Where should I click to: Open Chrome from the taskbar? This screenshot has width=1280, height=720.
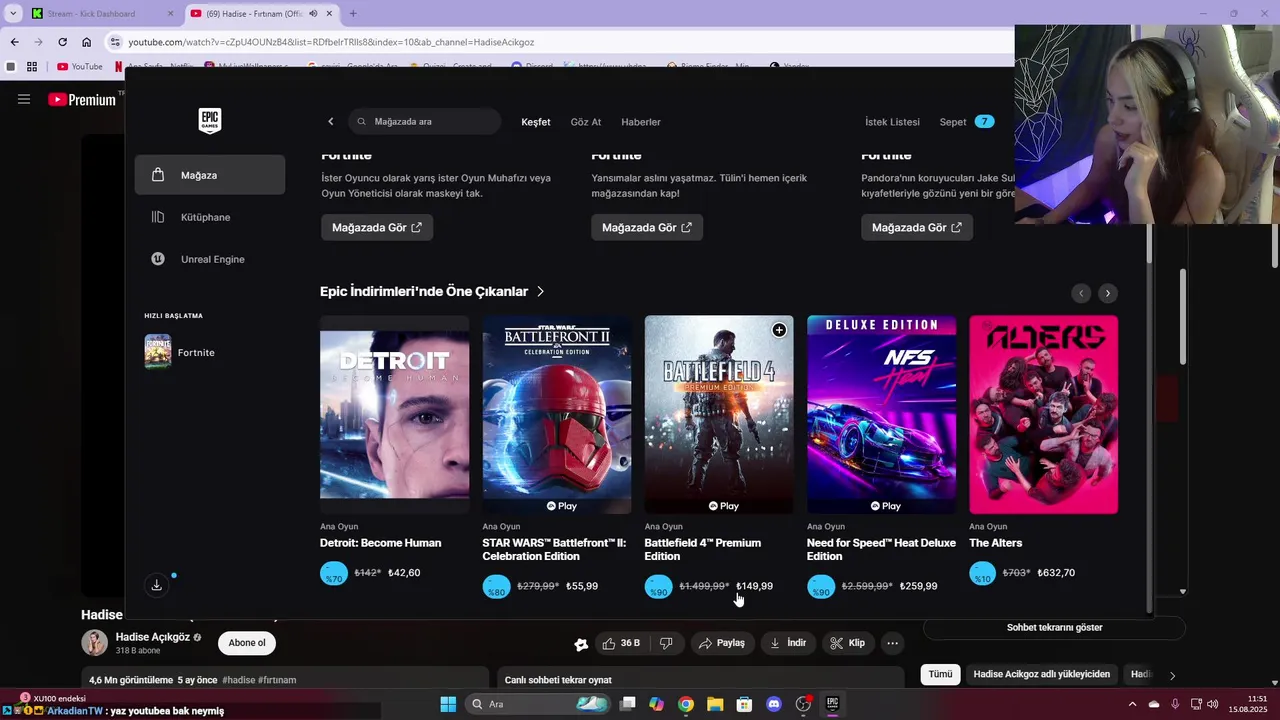[685, 704]
